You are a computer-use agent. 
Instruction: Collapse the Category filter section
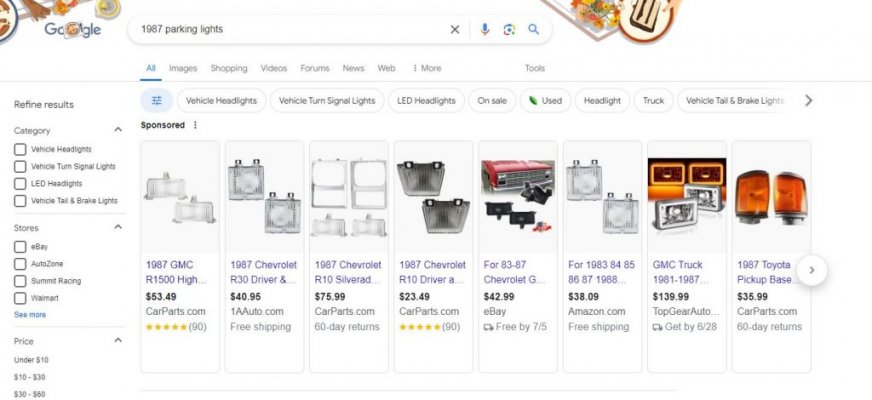click(118, 131)
